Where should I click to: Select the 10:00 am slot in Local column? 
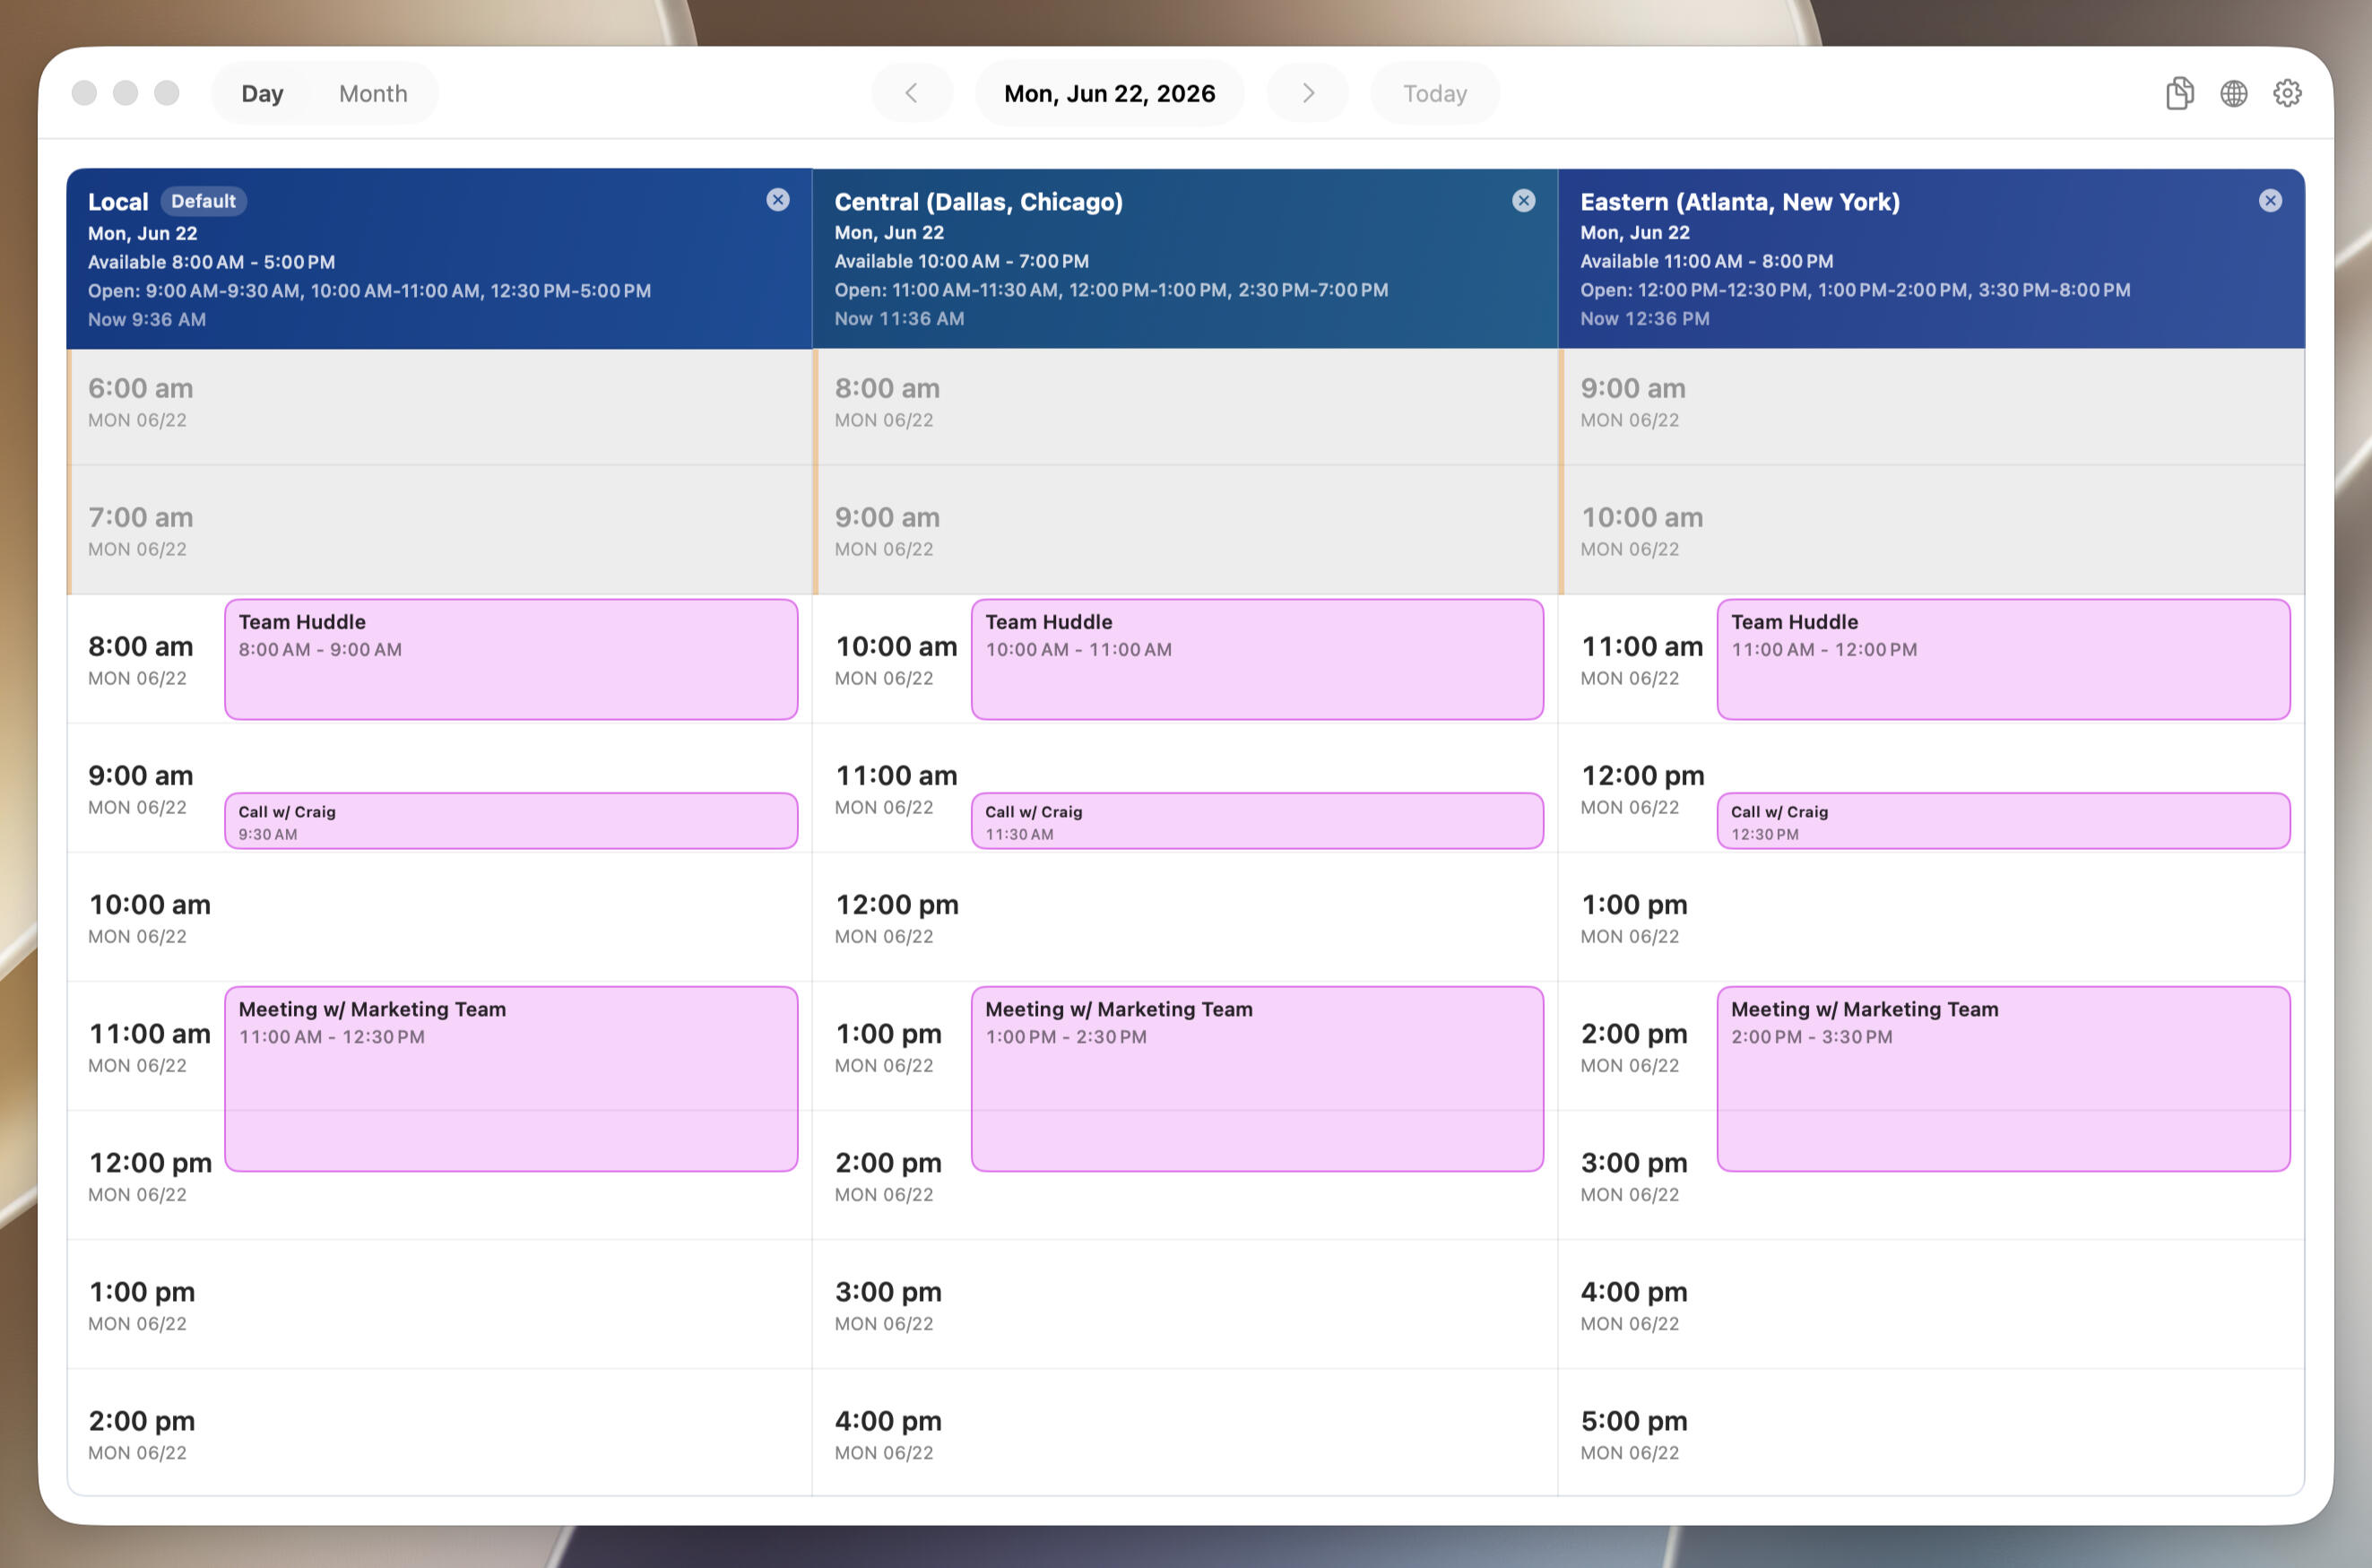[440, 917]
